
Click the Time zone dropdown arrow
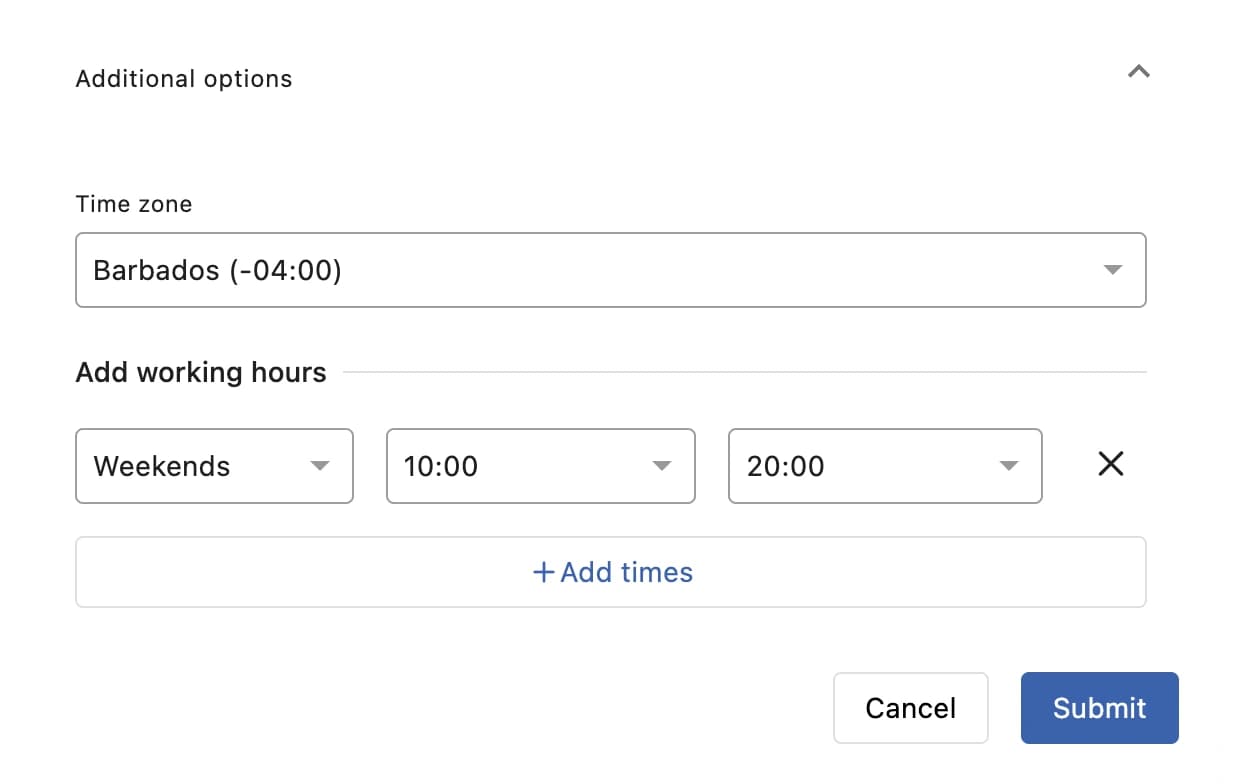[x=1112, y=270]
